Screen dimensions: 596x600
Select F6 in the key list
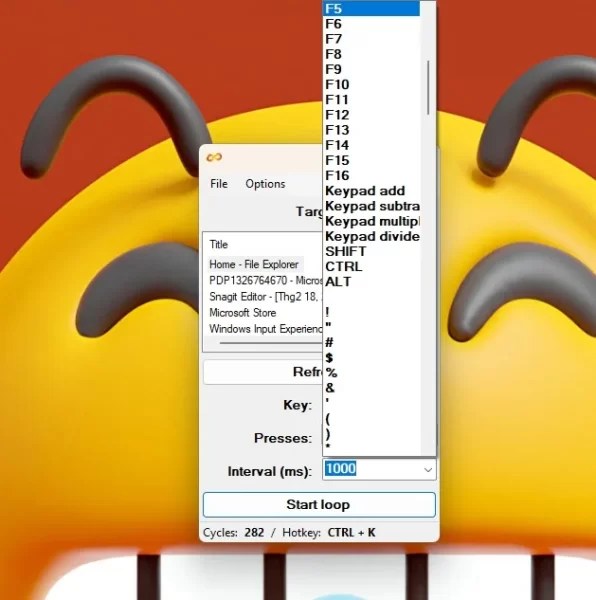(371, 24)
